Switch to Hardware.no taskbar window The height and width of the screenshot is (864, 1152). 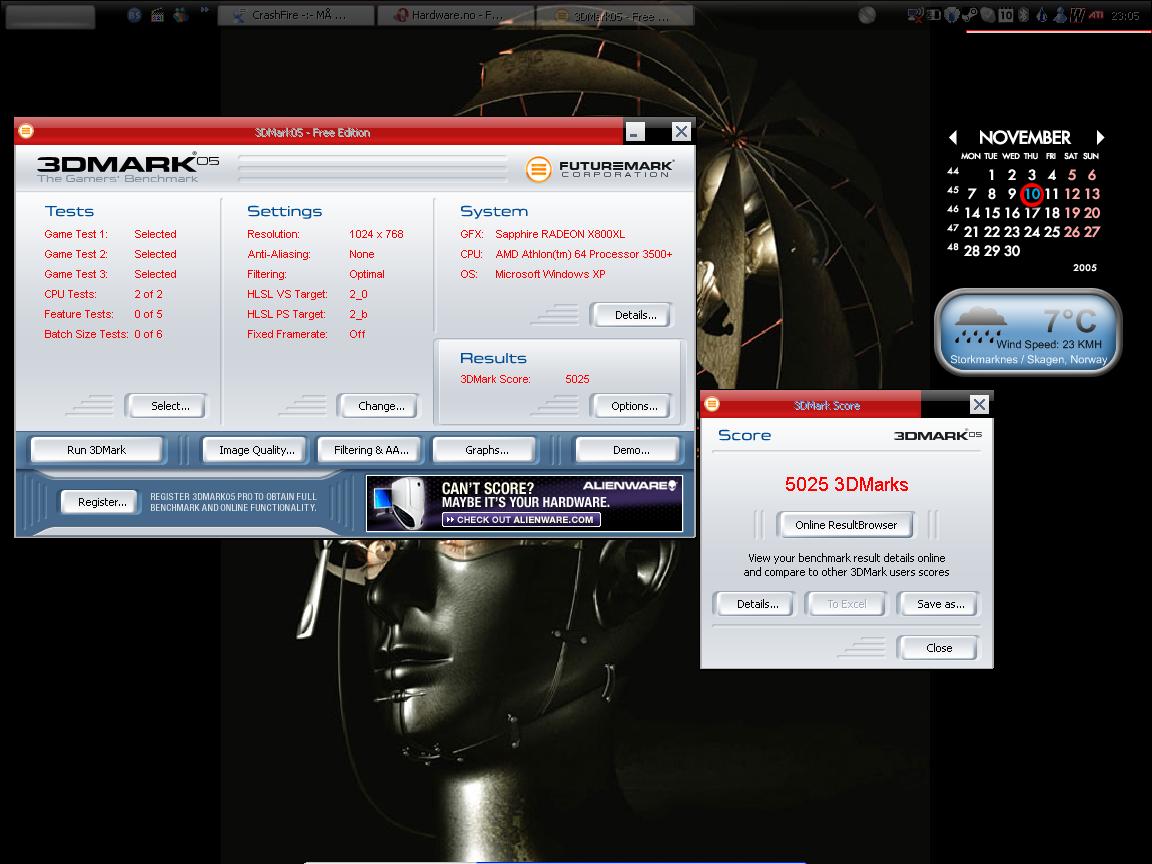click(x=456, y=15)
